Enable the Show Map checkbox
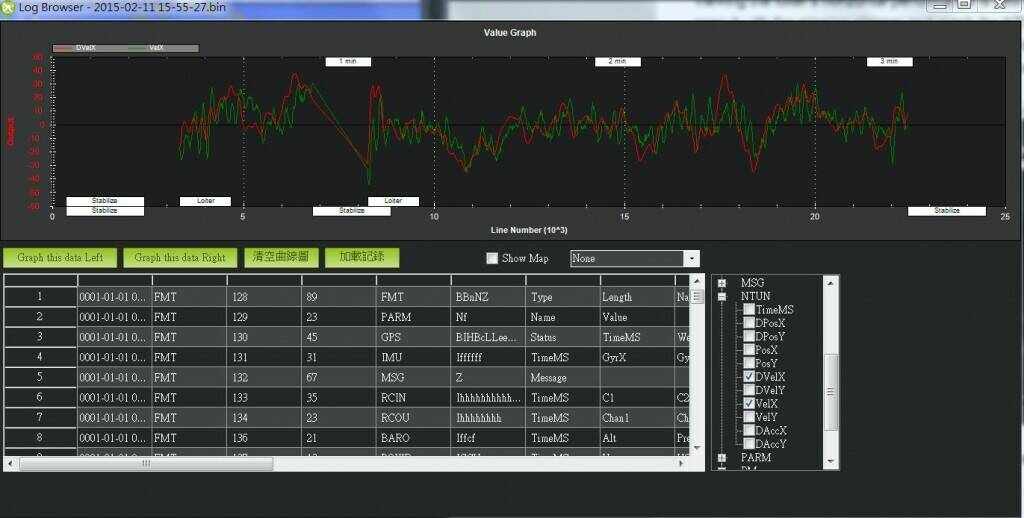1024x518 pixels. [x=492, y=258]
